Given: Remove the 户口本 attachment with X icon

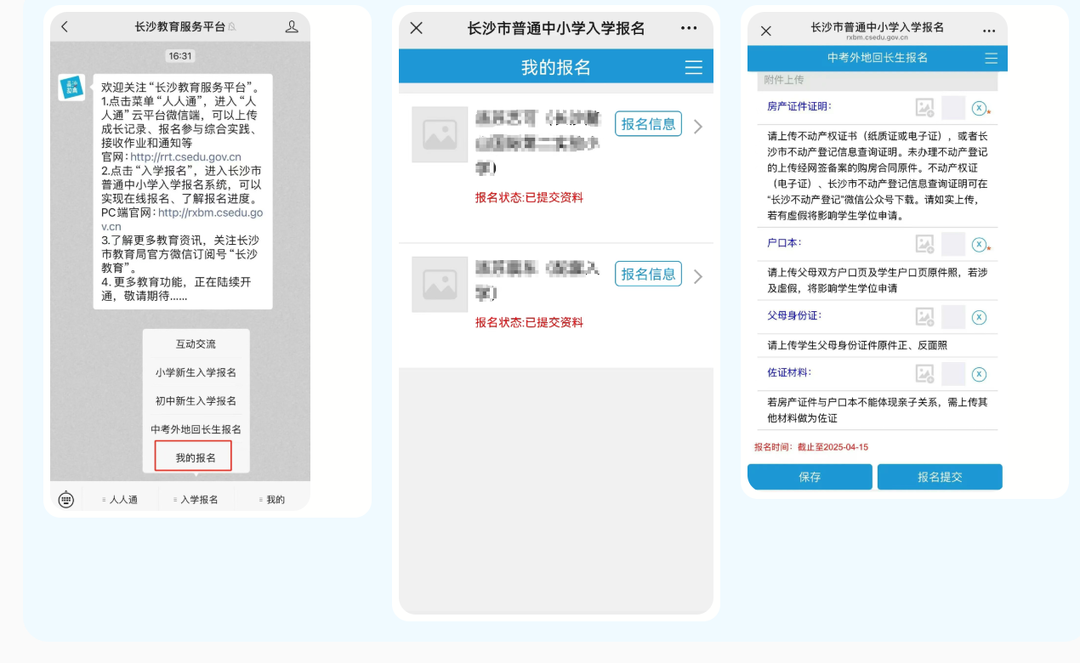Looking at the screenshot, I should pos(979,244).
